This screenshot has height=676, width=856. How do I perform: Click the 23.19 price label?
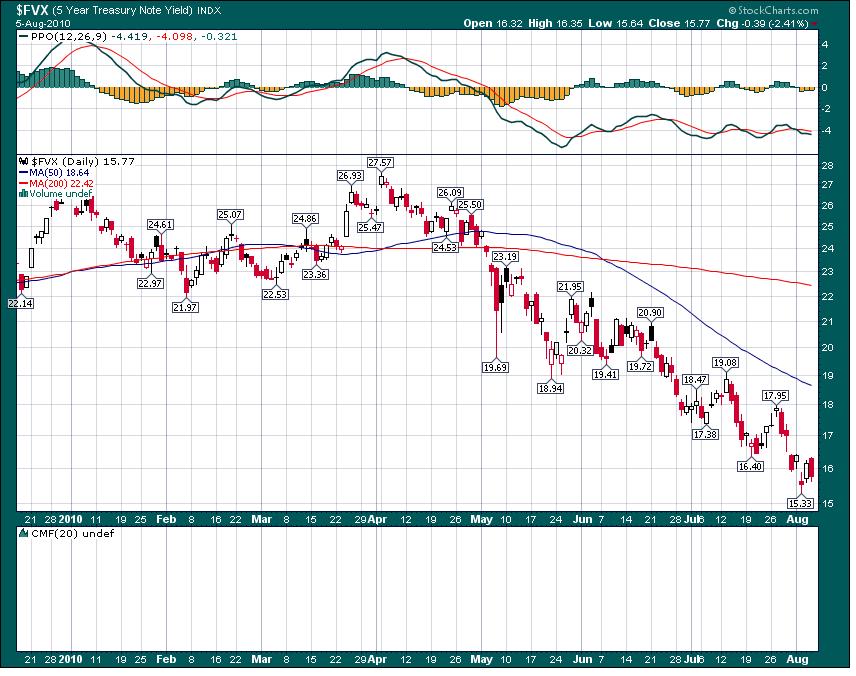click(505, 256)
